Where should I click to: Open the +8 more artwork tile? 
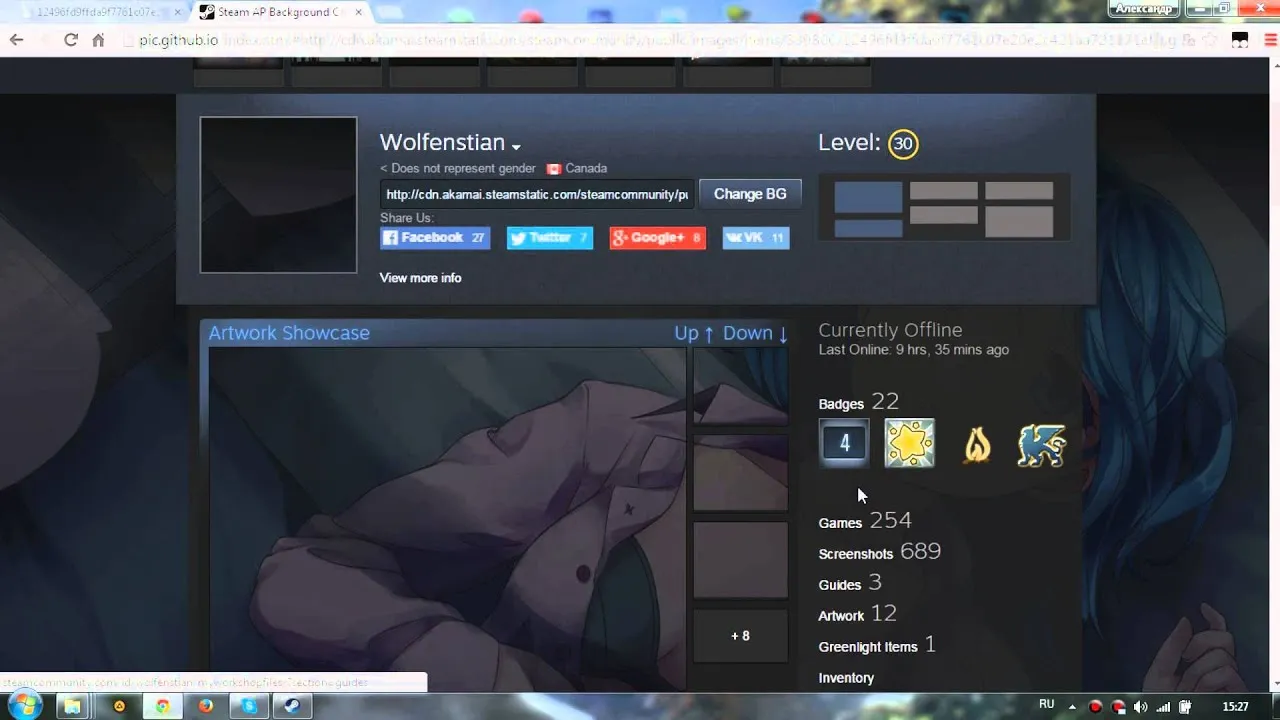[x=740, y=636]
